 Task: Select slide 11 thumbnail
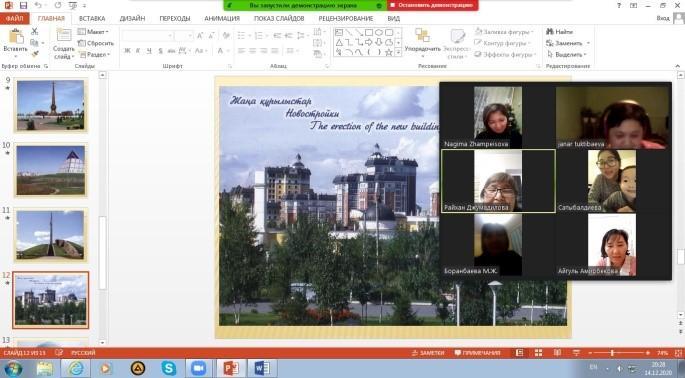(x=50, y=235)
